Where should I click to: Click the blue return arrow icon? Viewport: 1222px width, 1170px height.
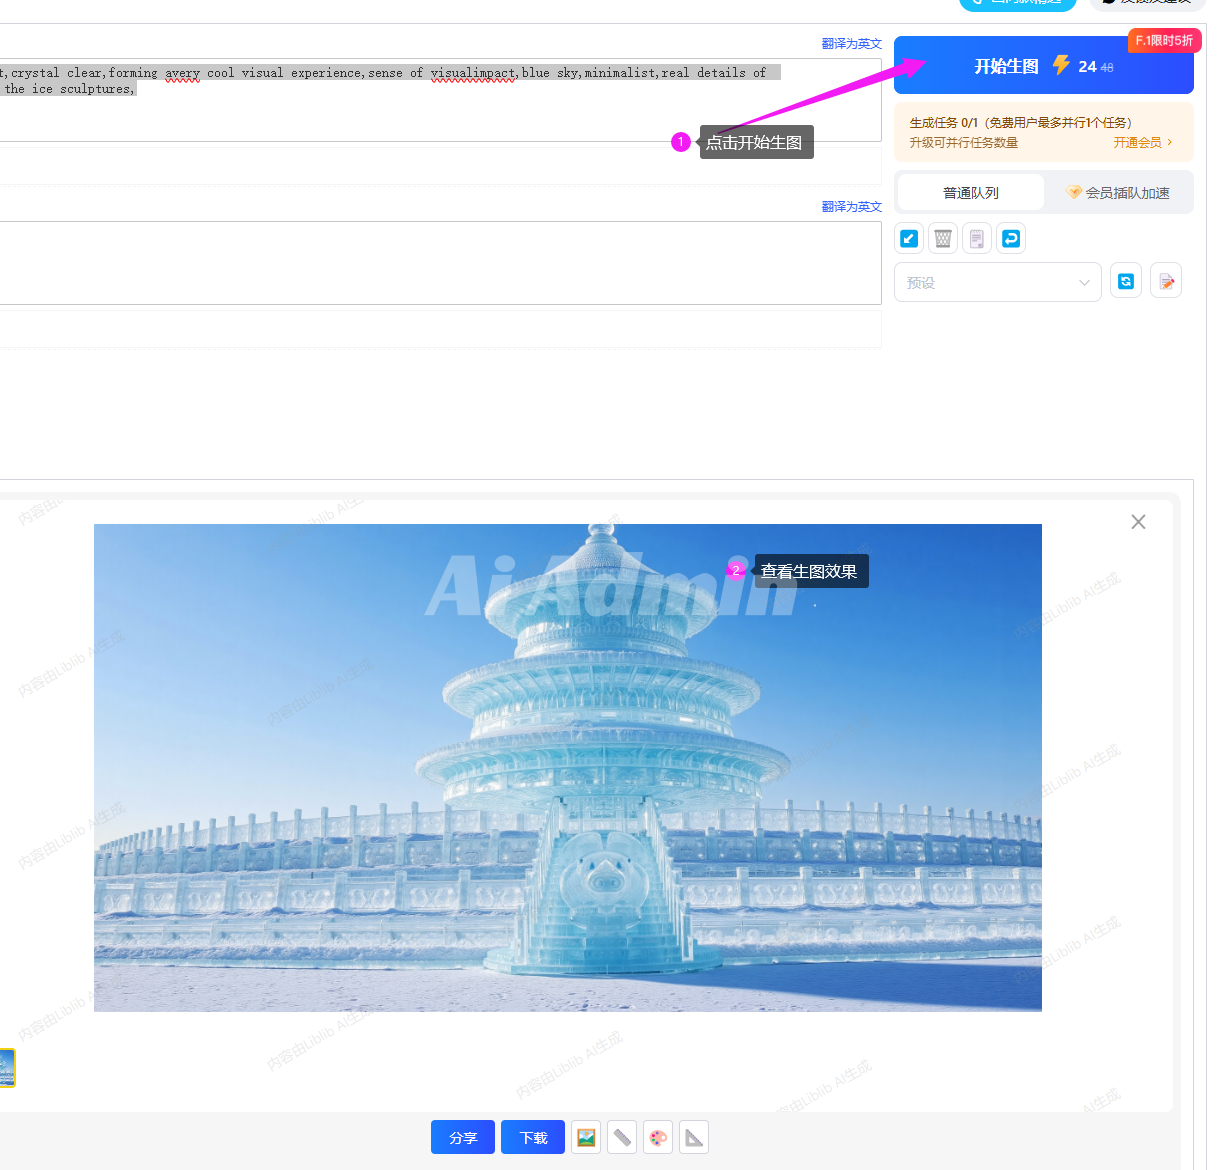pos(1011,238)
